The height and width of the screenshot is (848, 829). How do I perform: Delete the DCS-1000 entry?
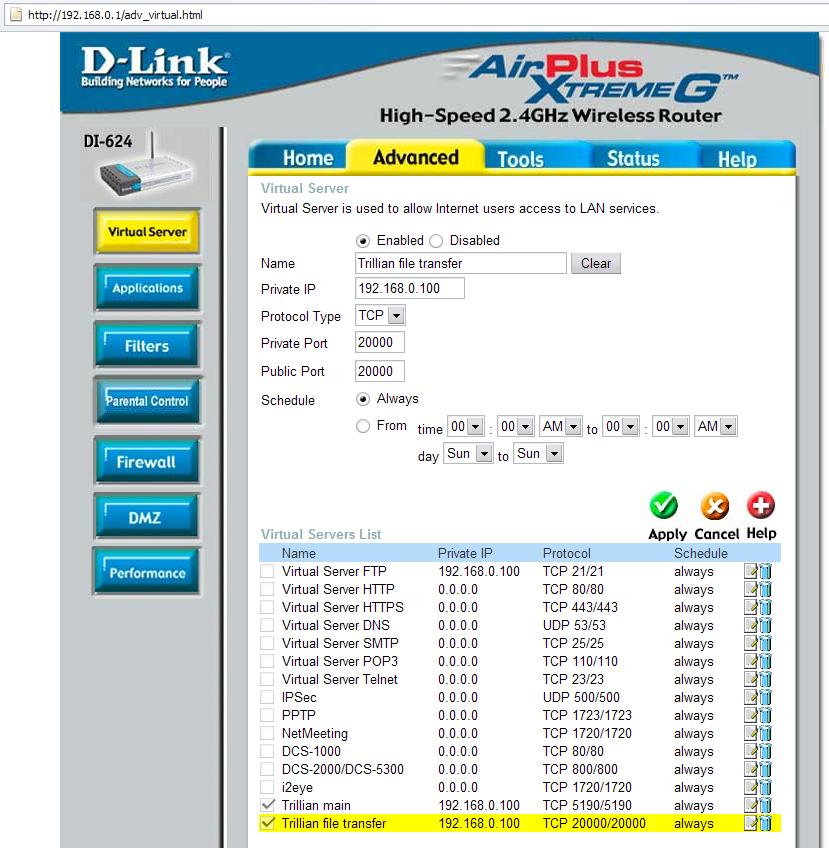click(765, 751)
